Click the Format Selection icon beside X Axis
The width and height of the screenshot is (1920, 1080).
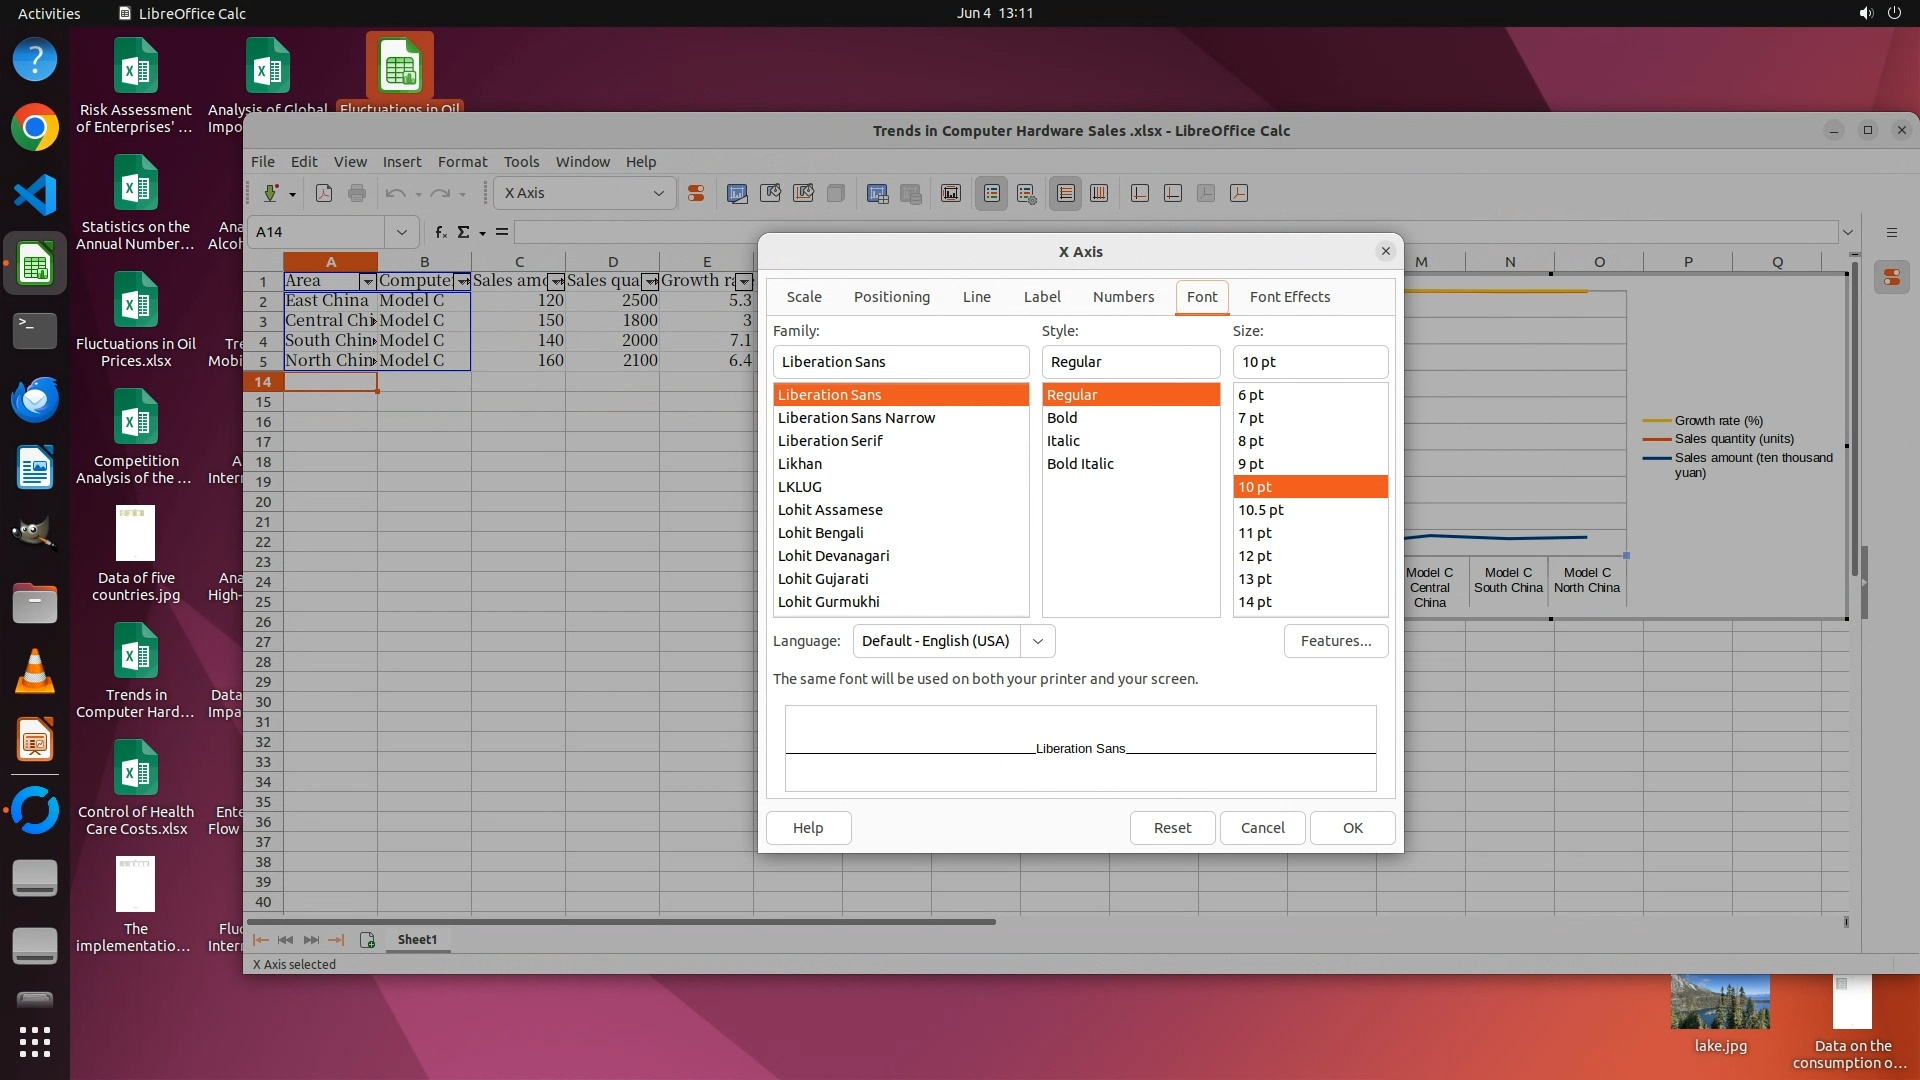tap(696, 193)
